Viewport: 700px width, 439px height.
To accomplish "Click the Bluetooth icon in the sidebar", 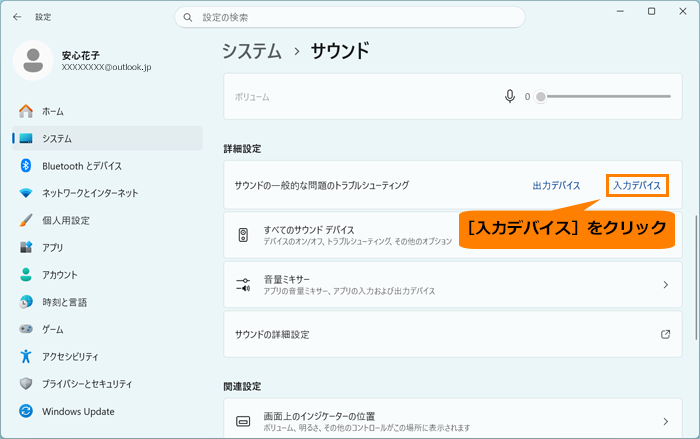I will (x=26, y=166).
